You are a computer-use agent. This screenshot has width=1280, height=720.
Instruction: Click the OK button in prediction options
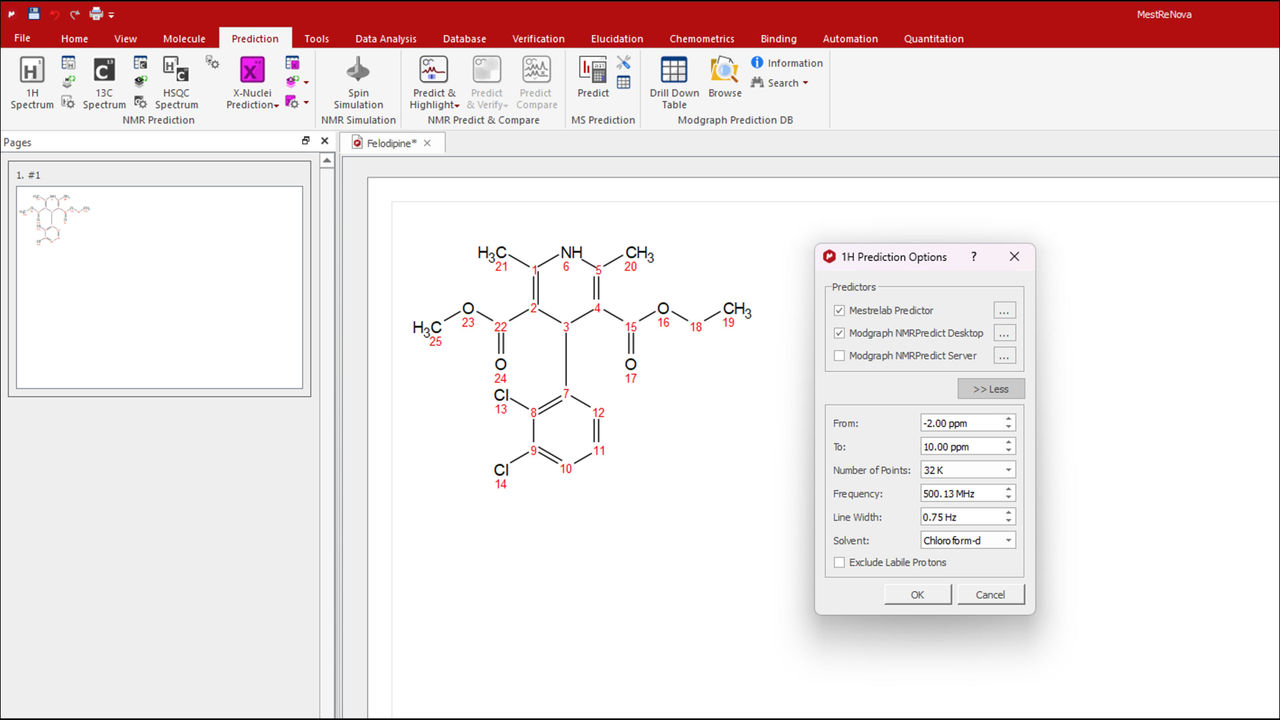point(917,594)
